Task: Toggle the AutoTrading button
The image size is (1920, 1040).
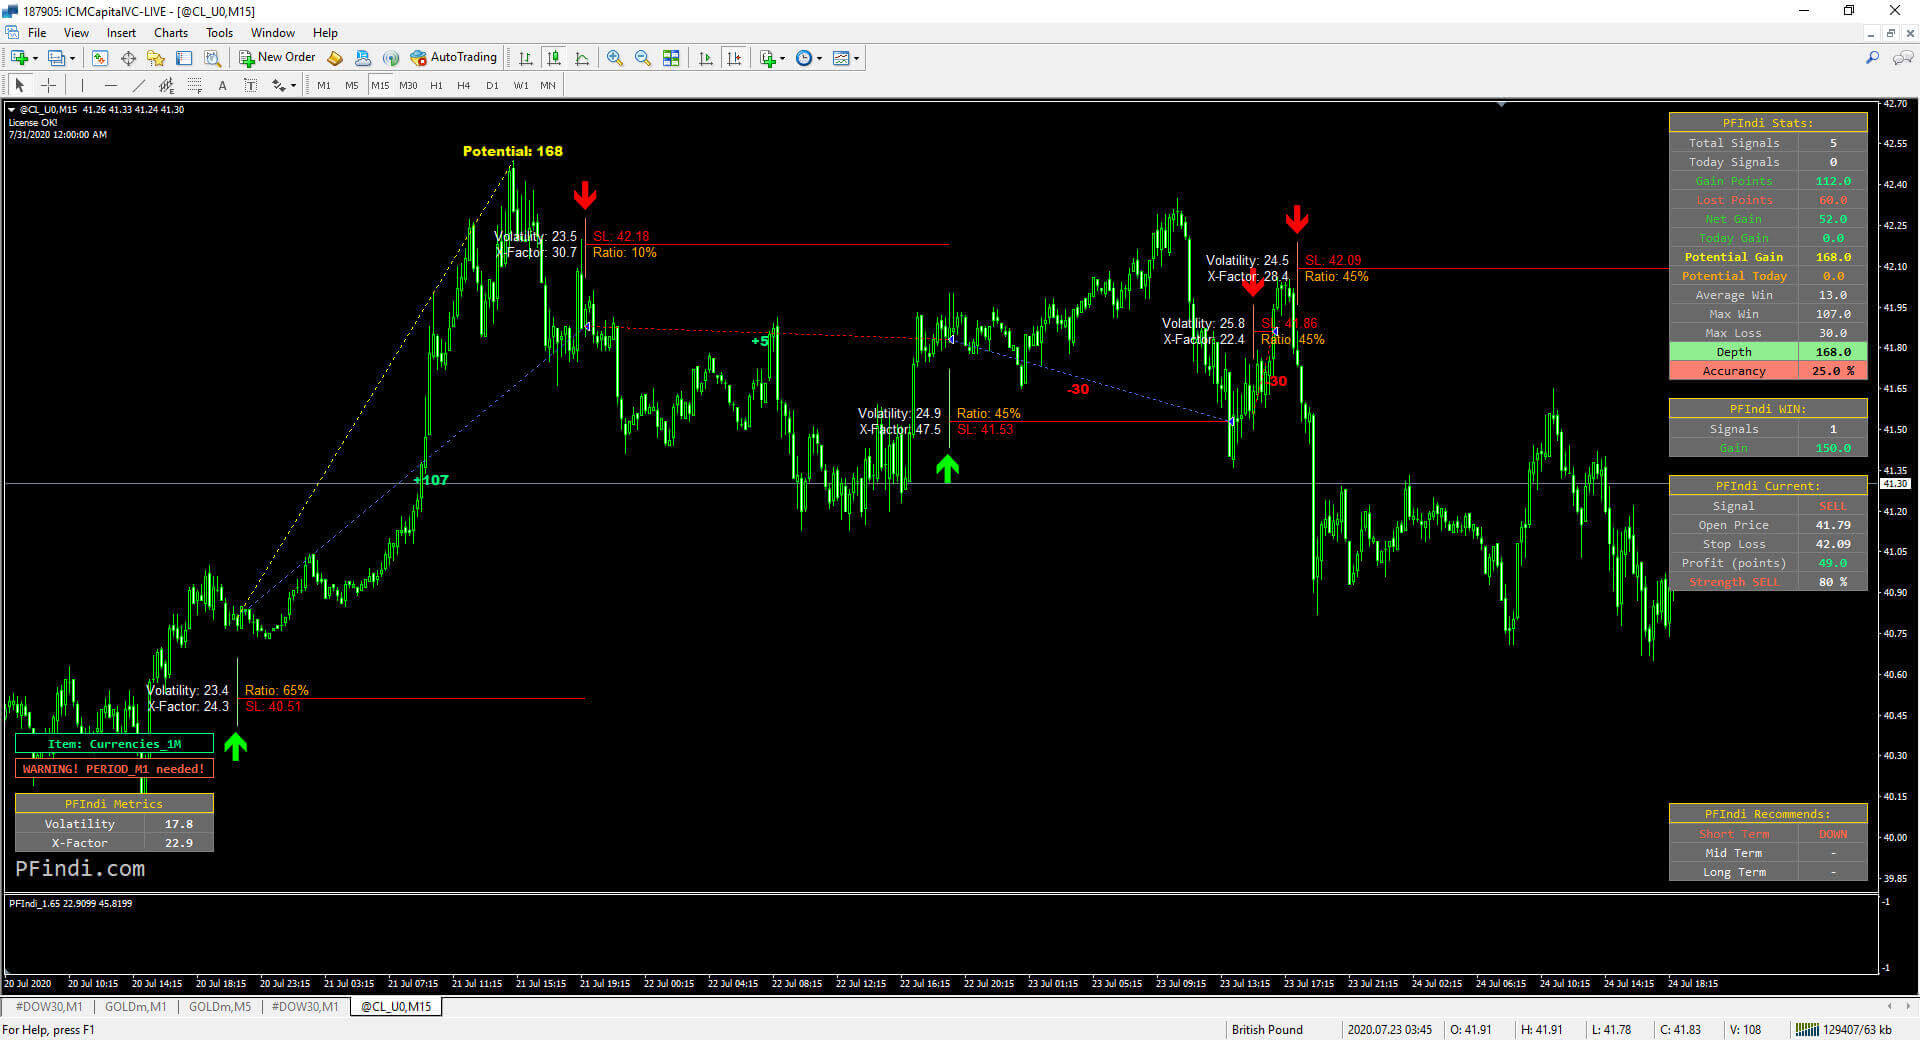Action: click(x=453, y=58)
